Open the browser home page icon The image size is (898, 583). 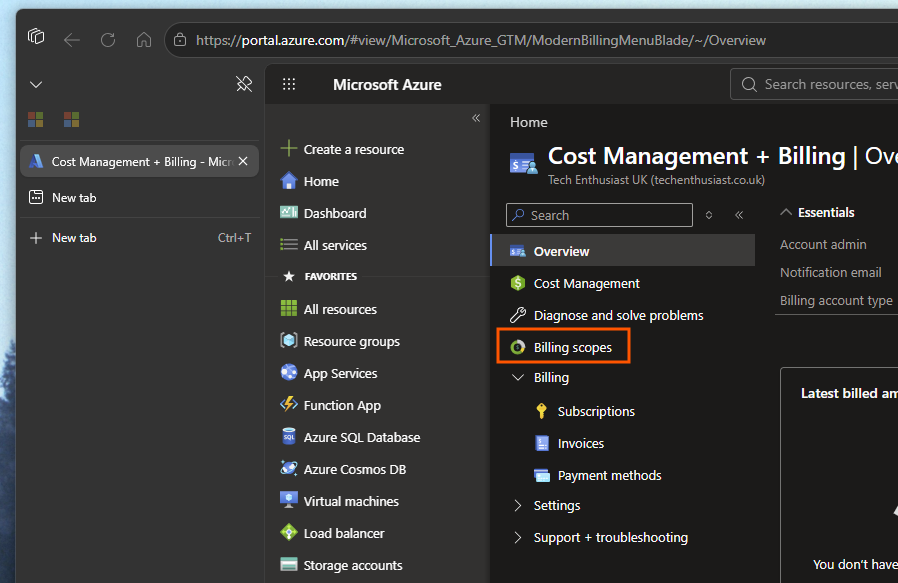144,40
